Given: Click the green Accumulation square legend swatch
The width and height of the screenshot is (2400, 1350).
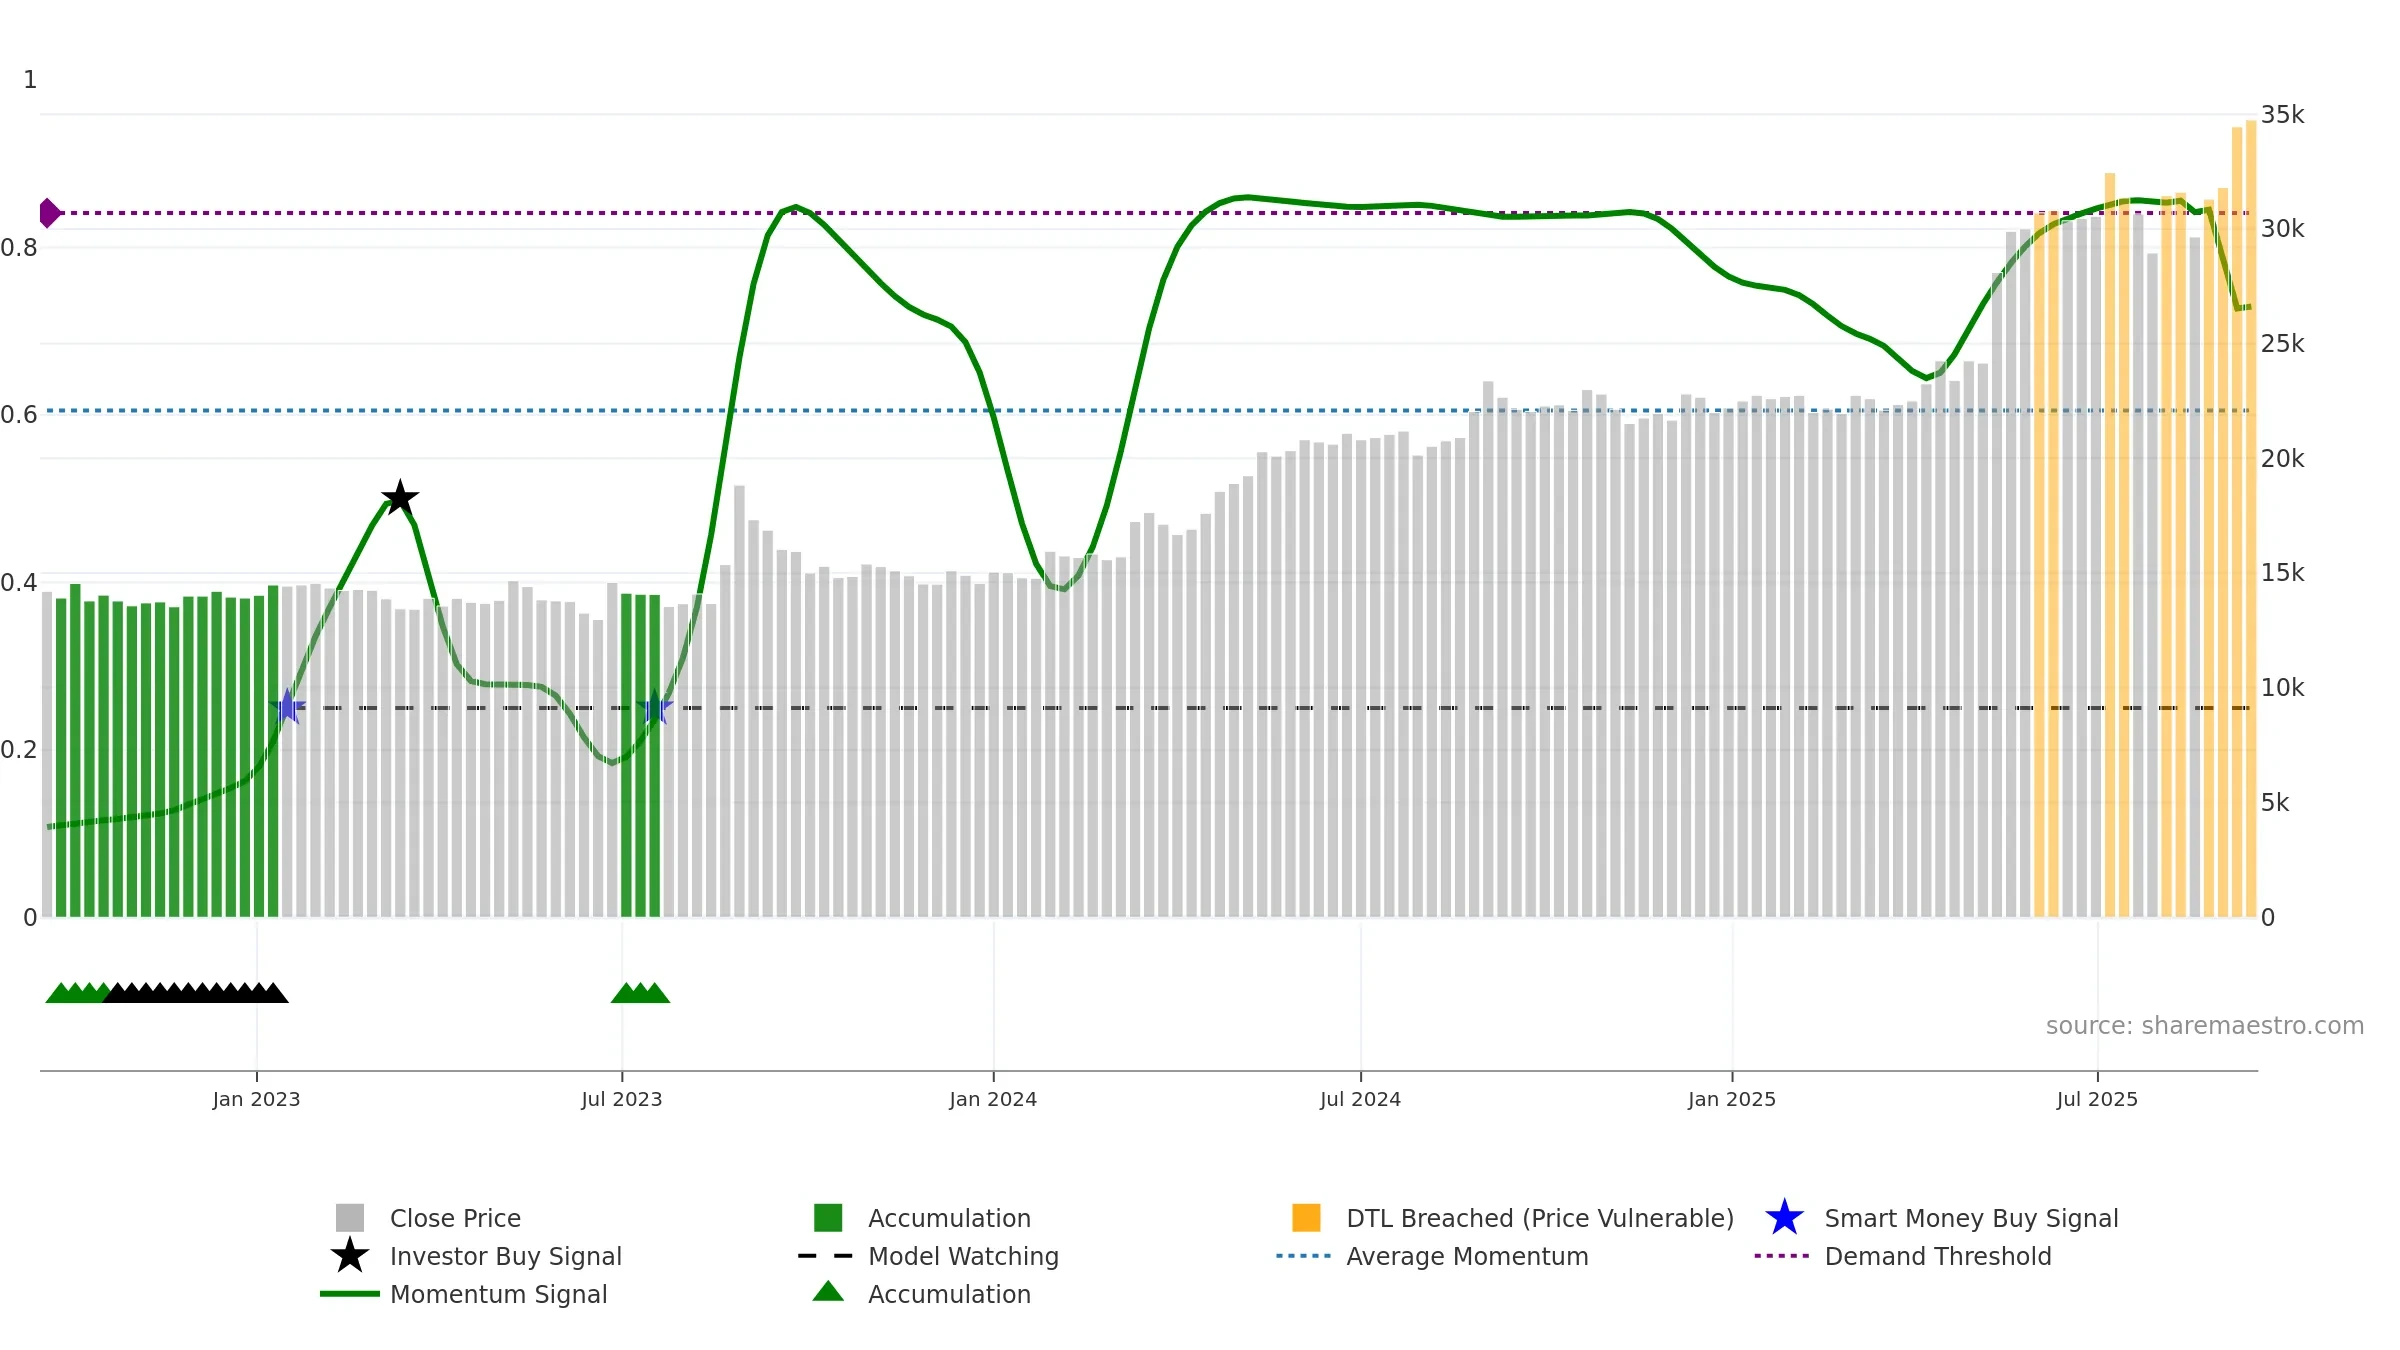Looking at the screenshot, I should [828, 1218].
